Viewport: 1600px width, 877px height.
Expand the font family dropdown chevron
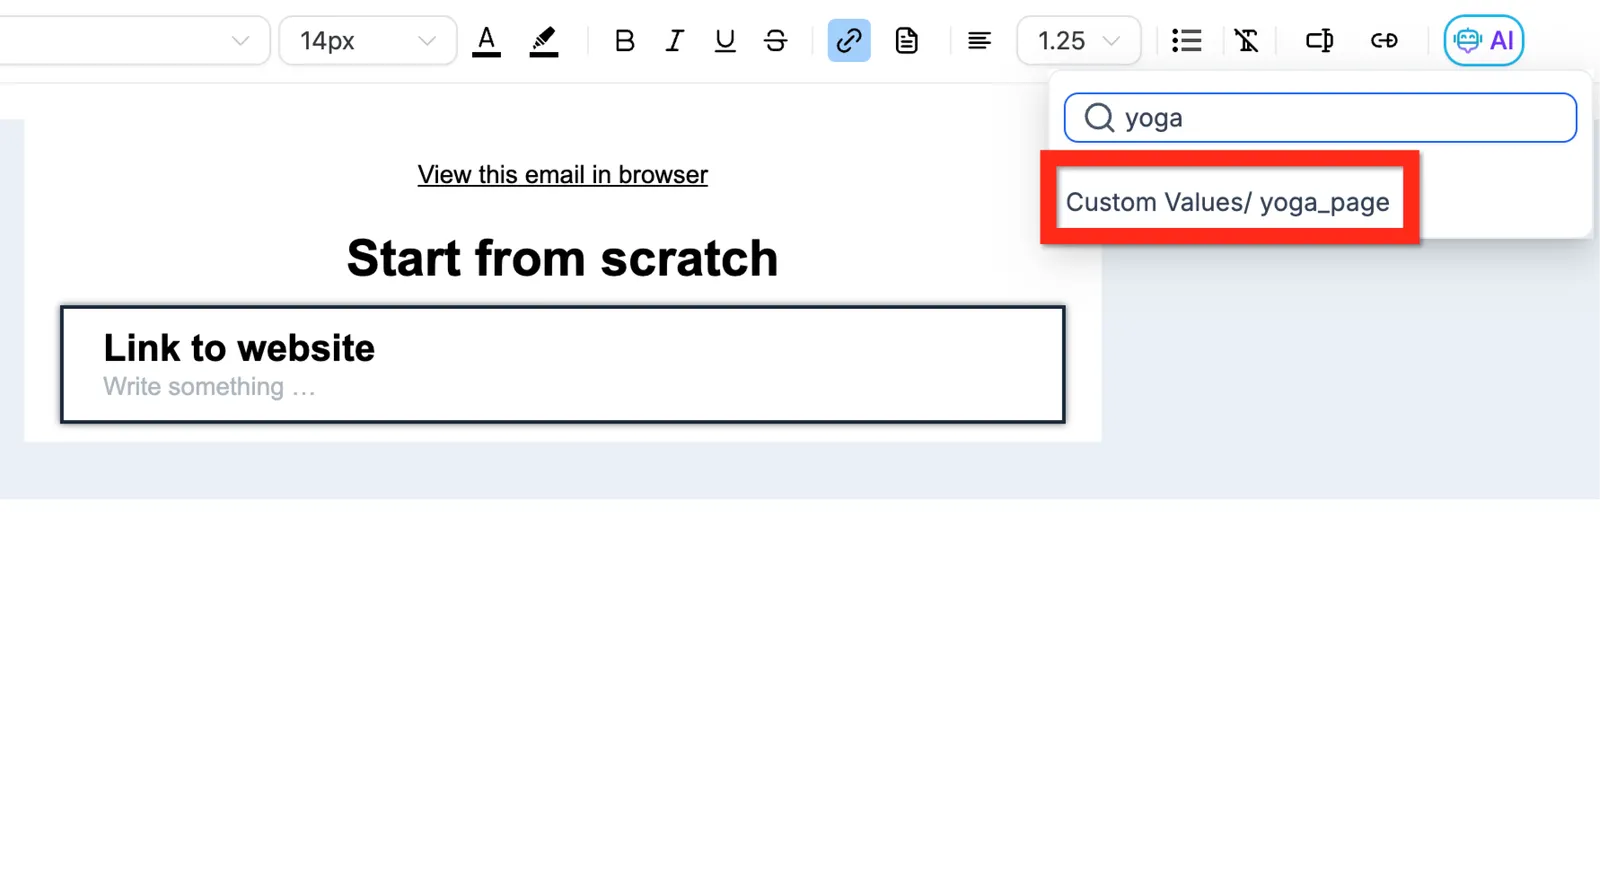pos(240,41)
